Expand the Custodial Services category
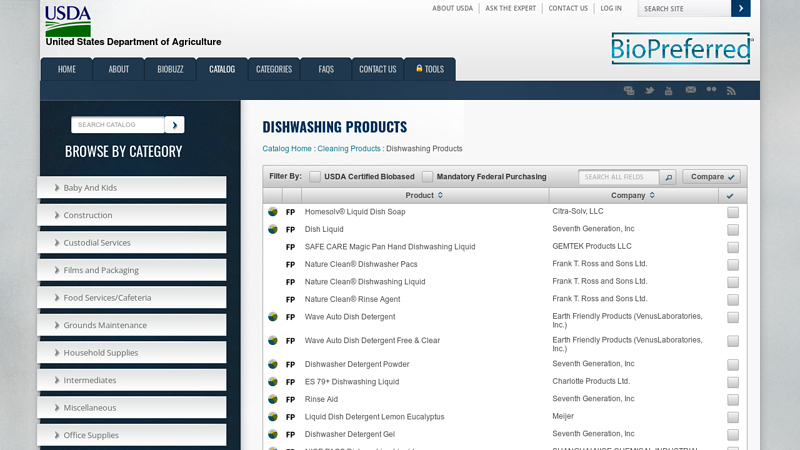This screenshot has width=800, height=450. tap(132, 242)
